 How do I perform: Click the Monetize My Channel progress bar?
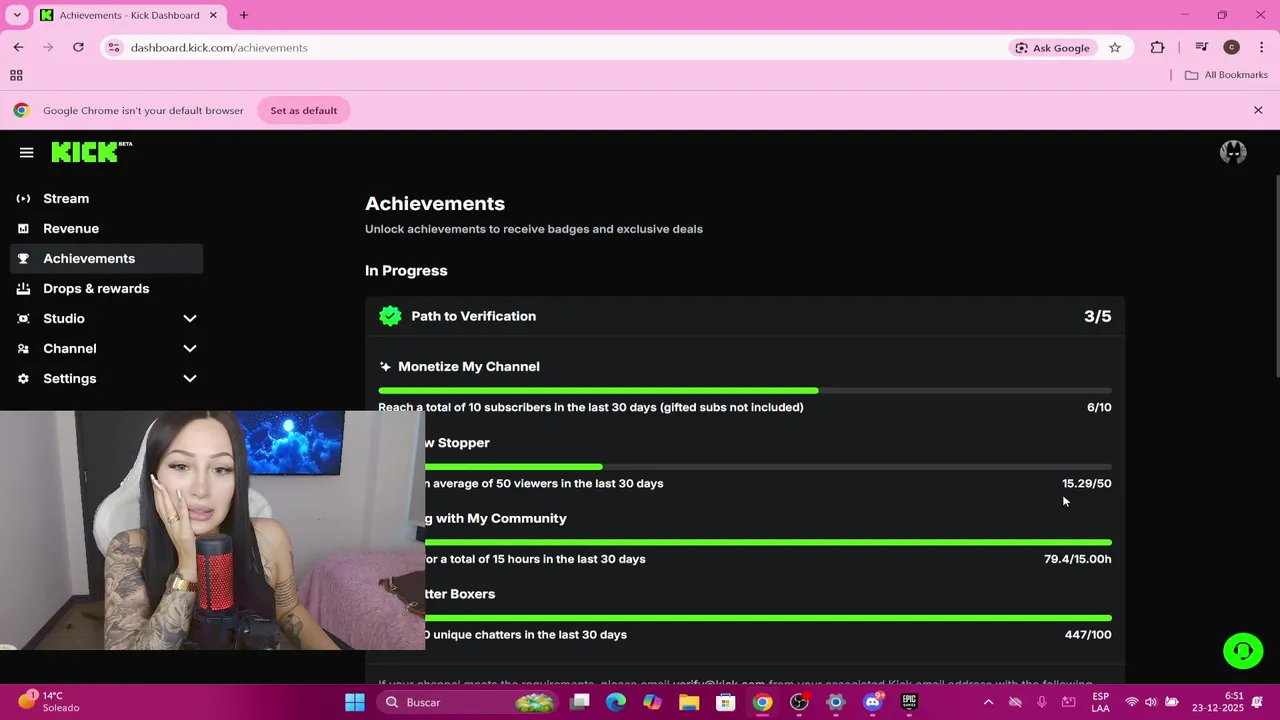tap(745, 391)
